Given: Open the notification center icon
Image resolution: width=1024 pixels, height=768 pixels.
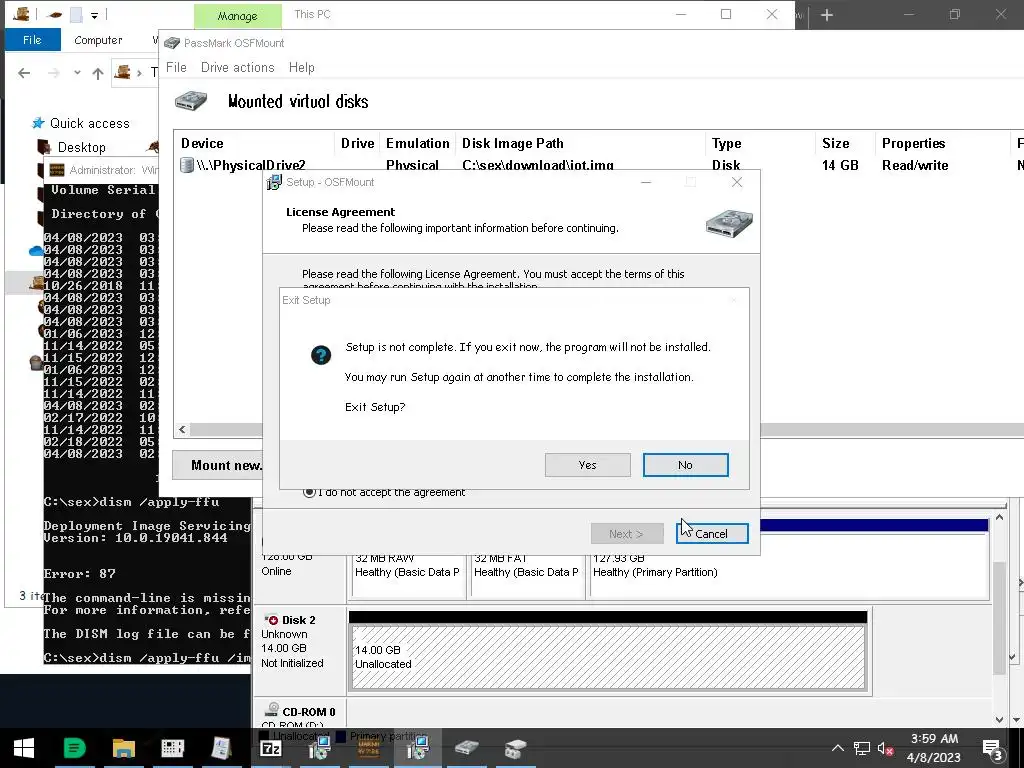Looking at the screenshot, I should (x=992, y=749).
